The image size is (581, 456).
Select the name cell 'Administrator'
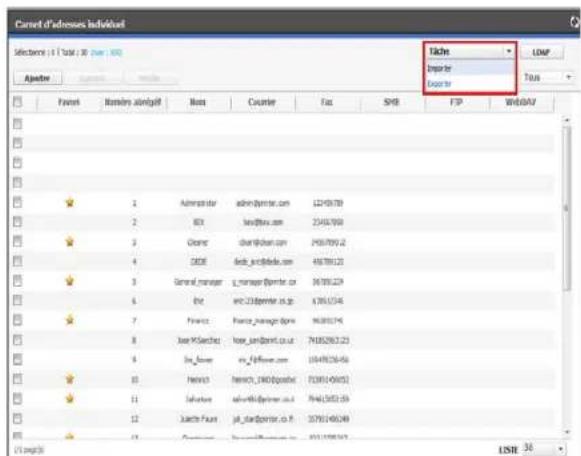tap(198, 203)
